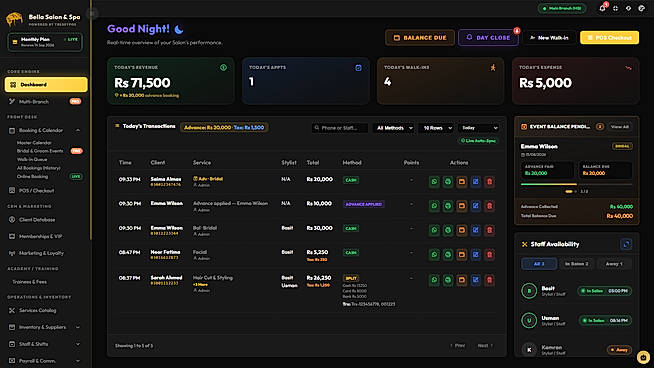Open Multi-Branch in the sidebar
This screenshot has height=368, width=654.
[45, 102]
